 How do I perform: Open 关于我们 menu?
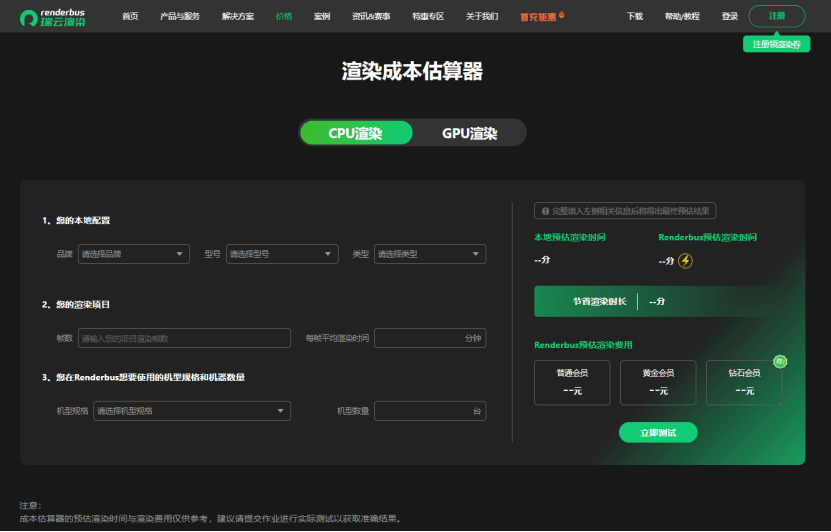point(482,16)
